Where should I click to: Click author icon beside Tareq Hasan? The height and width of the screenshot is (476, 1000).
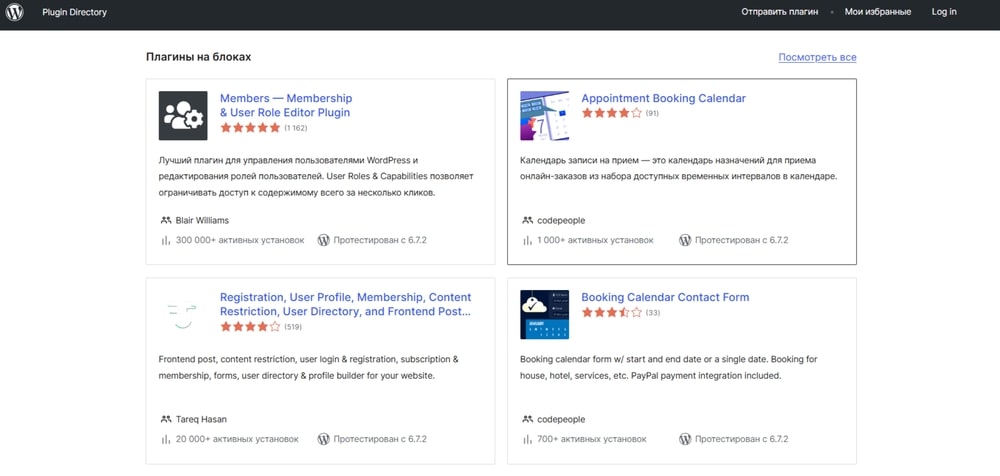coord(166,419)
